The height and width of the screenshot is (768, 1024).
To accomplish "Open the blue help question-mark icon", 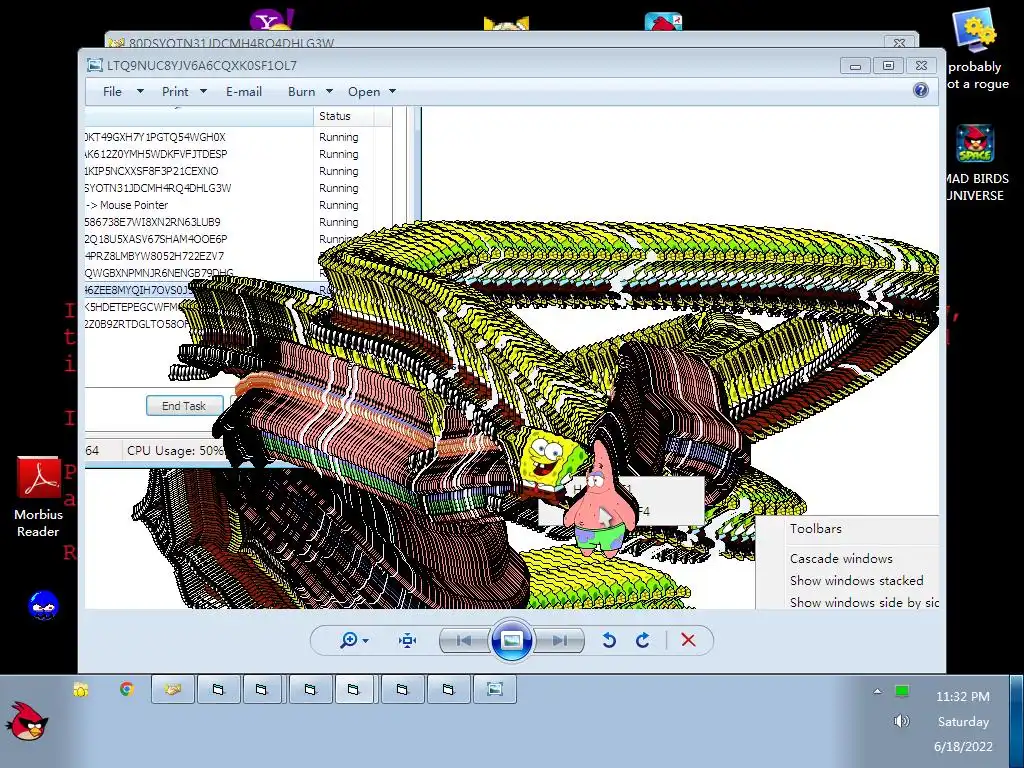I will (921, 90).
